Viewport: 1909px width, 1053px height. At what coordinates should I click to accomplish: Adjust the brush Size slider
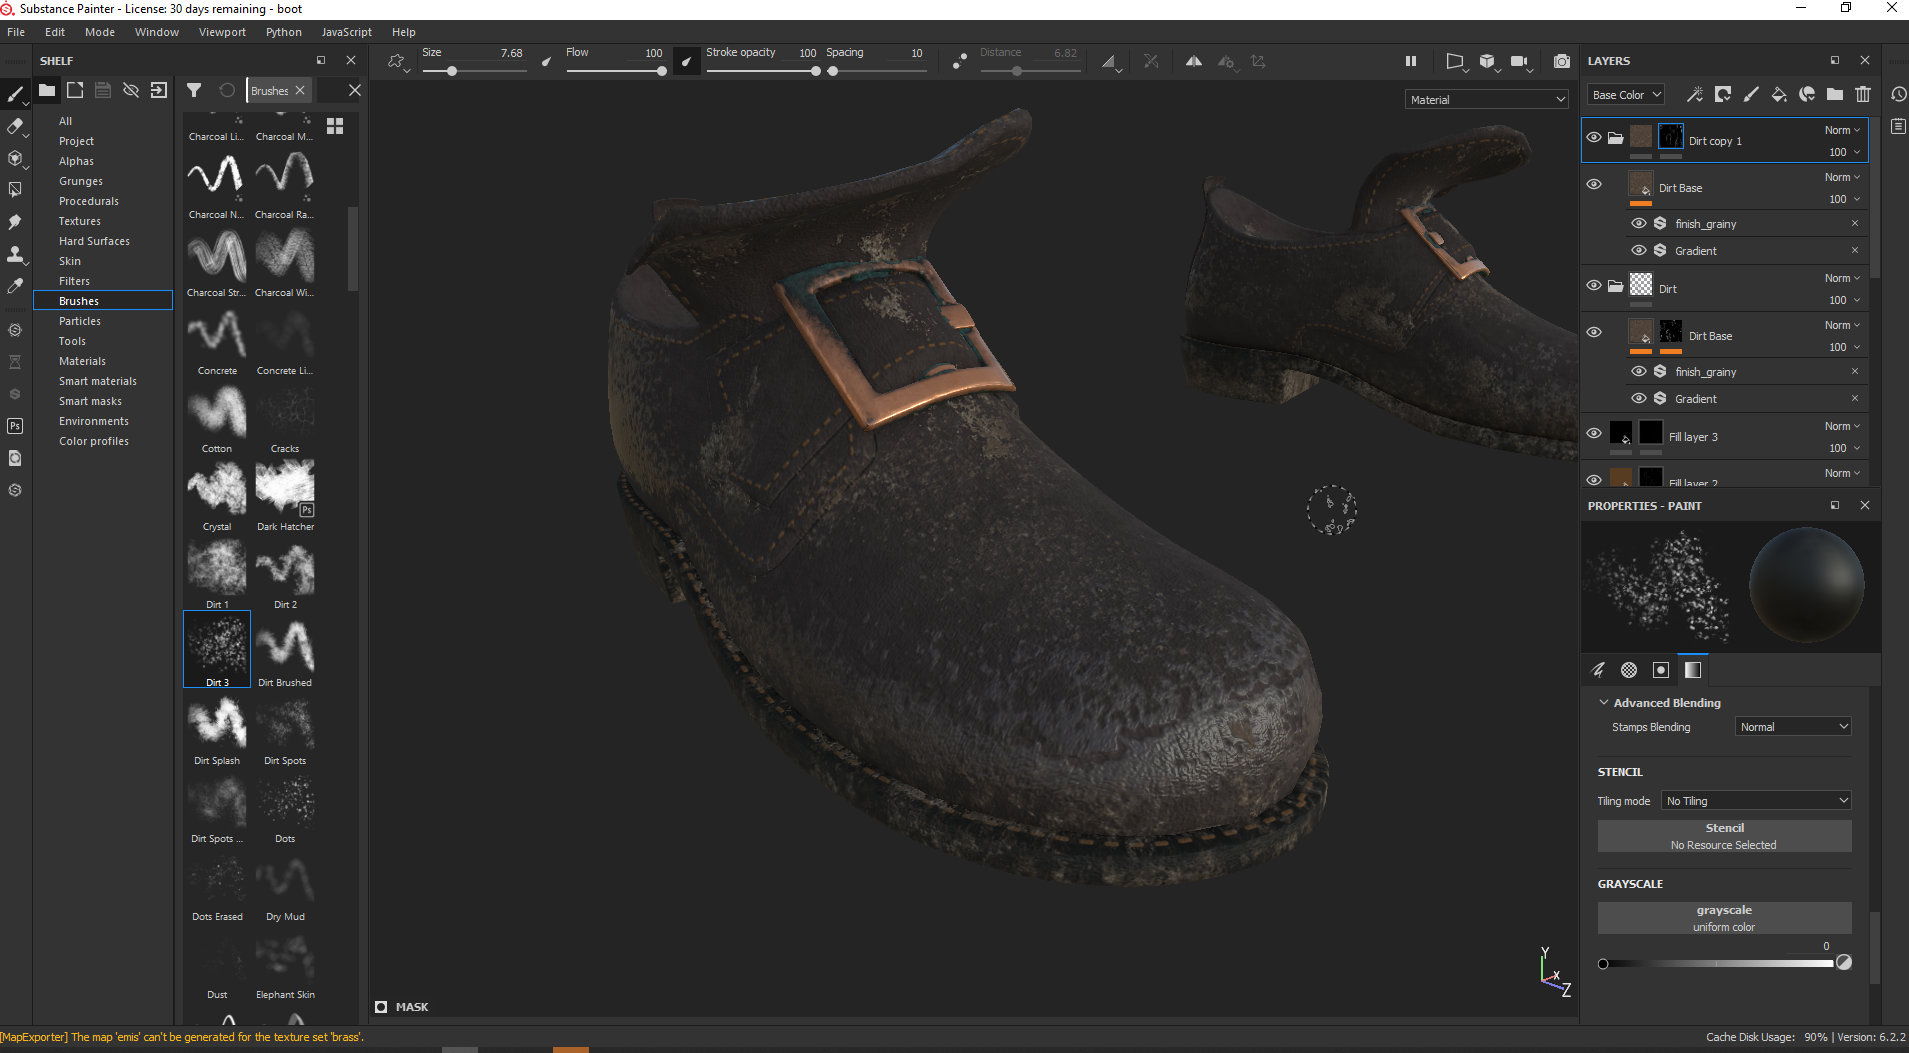472,71
